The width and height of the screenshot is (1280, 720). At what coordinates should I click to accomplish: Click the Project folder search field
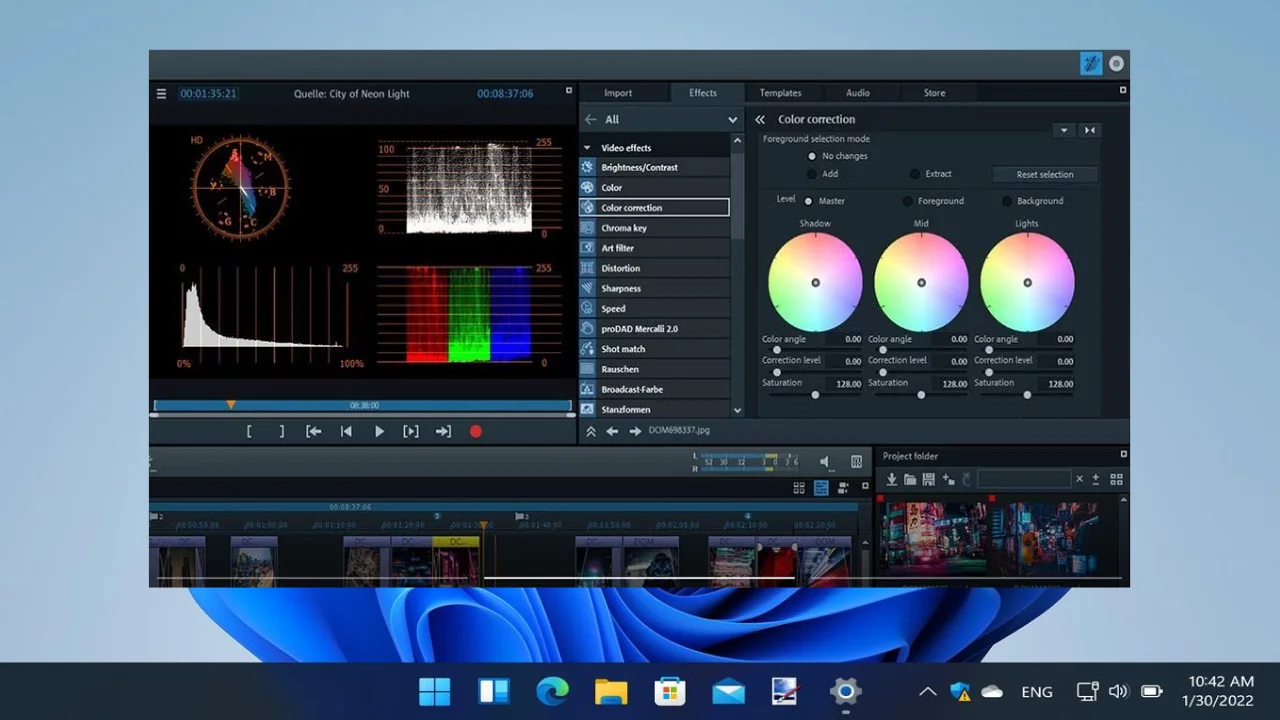pyautogui.click(x=1024, y=480)
